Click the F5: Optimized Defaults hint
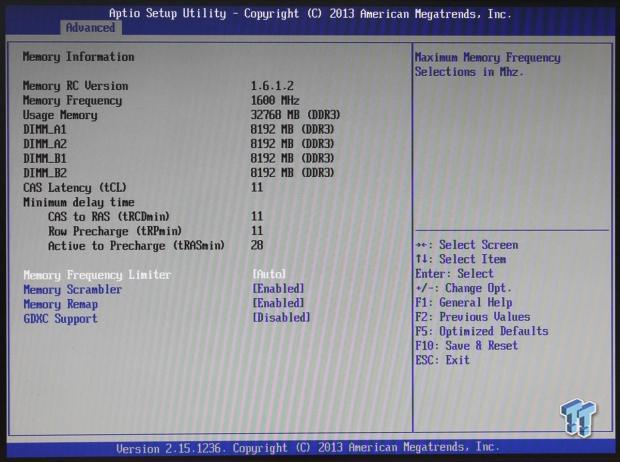 pyautogui.click(x=482, y=331)
